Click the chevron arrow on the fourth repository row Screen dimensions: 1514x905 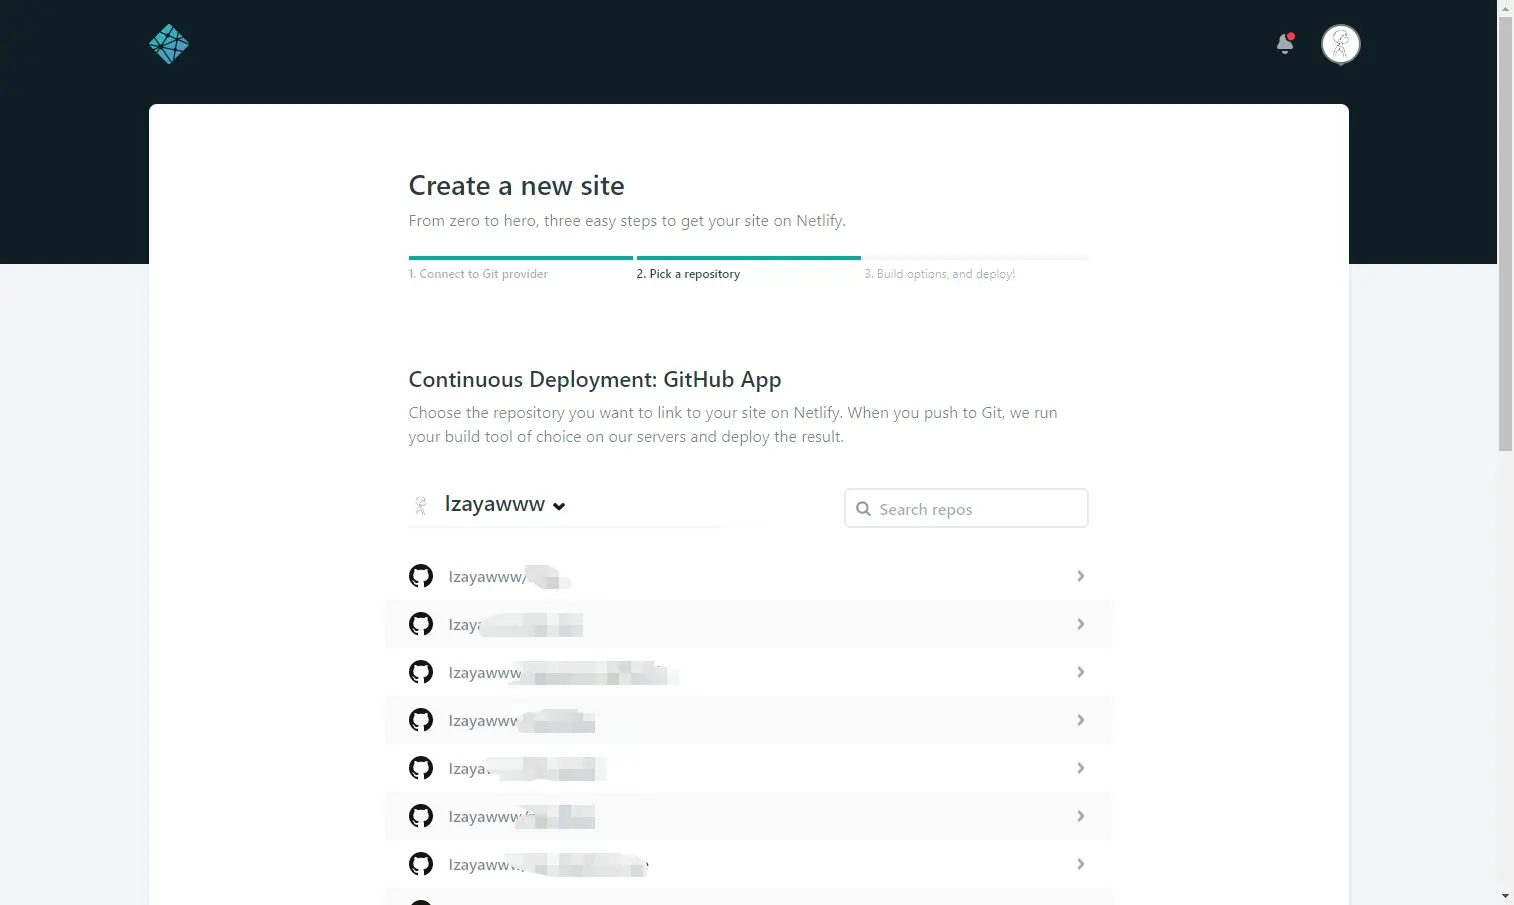[x=1080, y=720]
